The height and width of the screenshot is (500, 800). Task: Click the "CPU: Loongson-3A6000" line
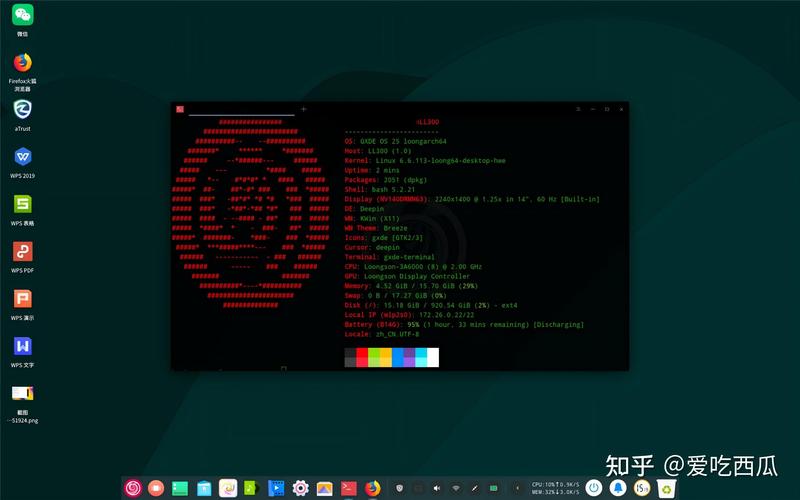(x=413, y=267)
